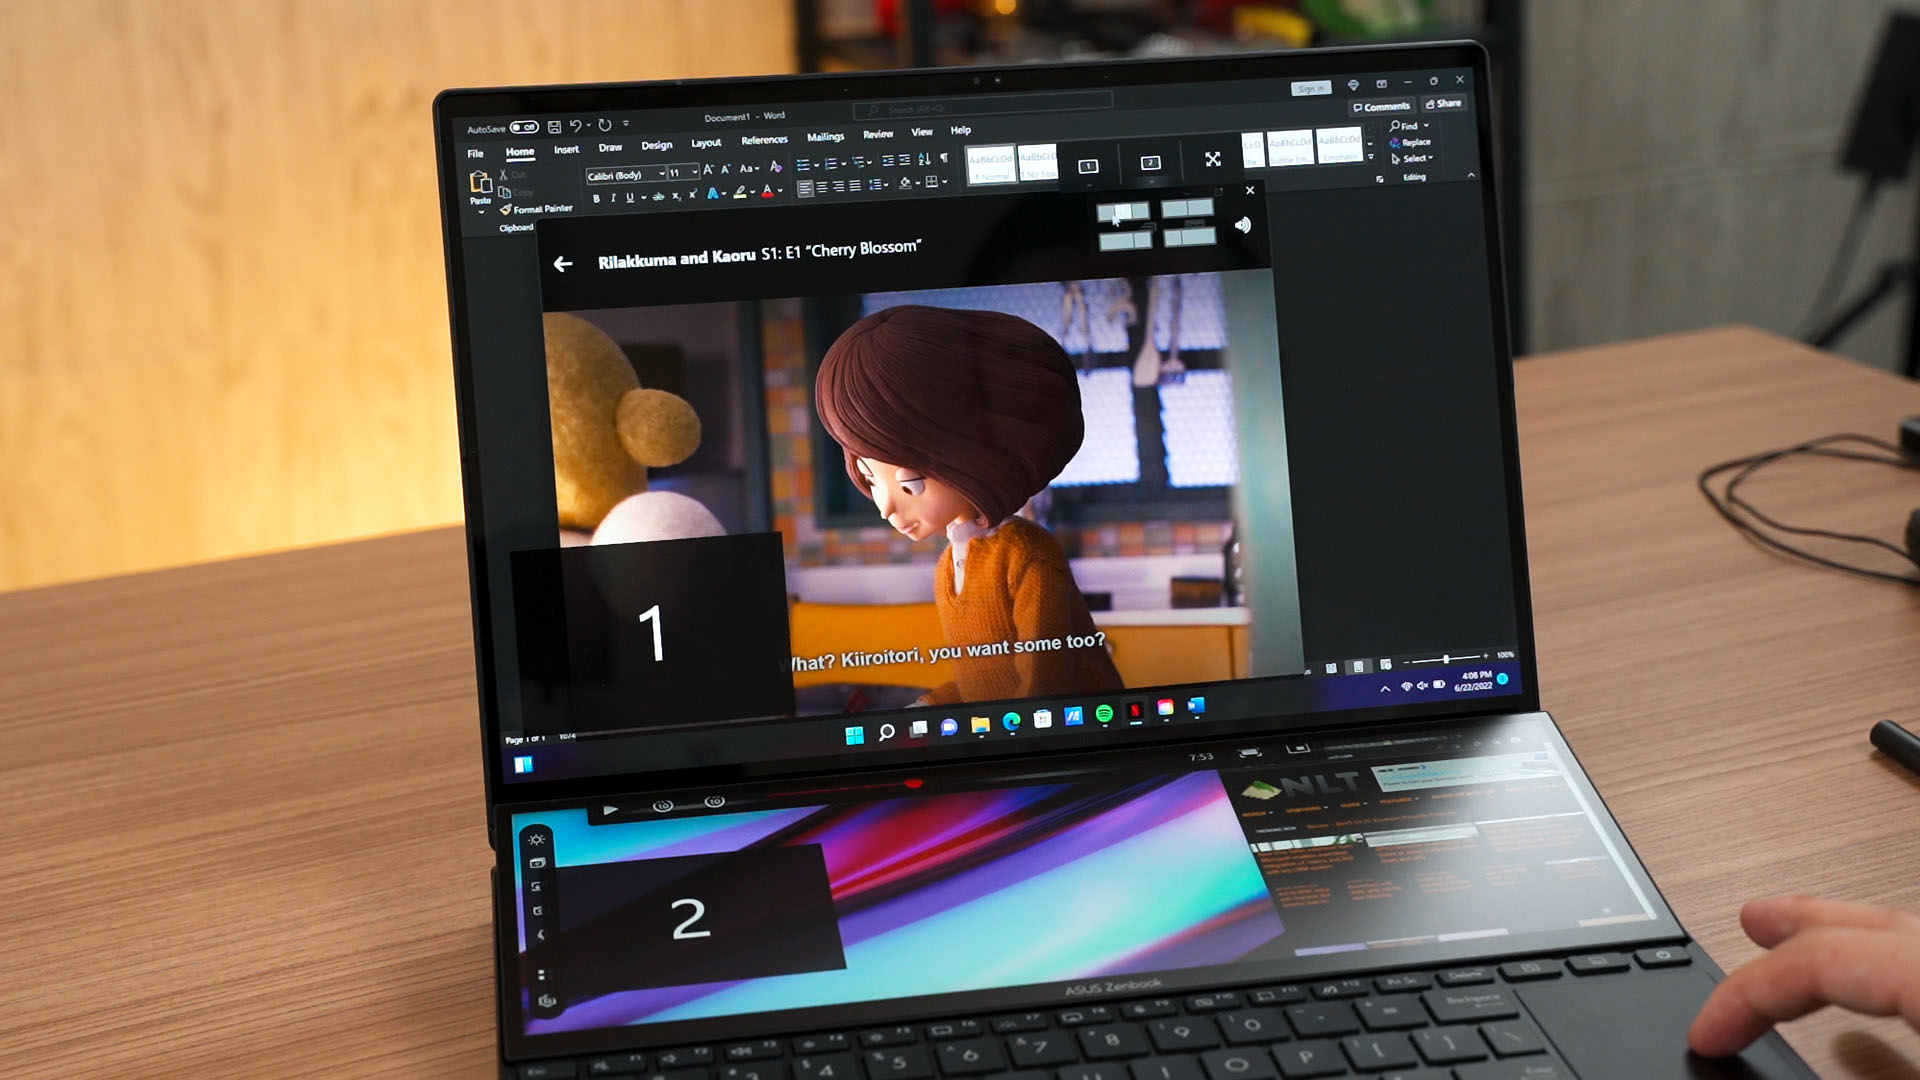Open Spotify from the taskbar
Viewport: 1920px width, 1080px height.
point(1105,713)
